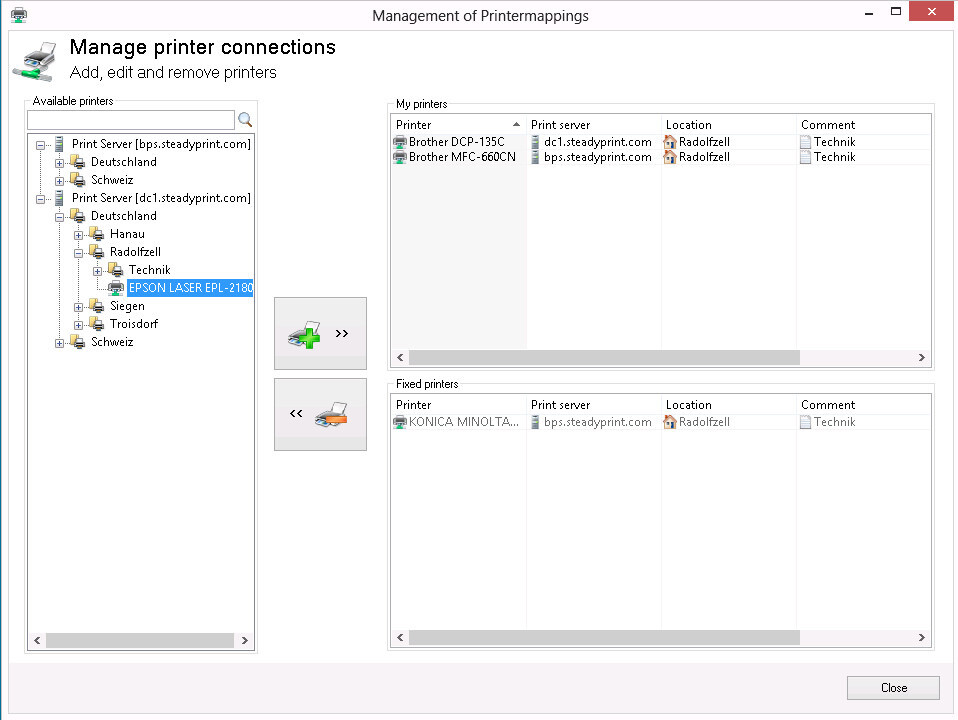Select KONICA MINOLTA in Fixed printers

point(464,422)
